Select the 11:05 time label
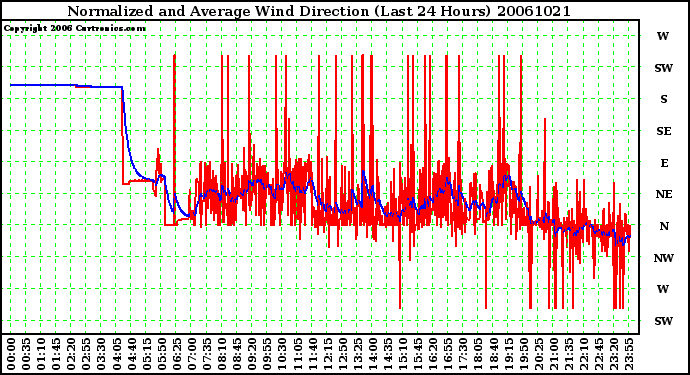 click(297, 354)
